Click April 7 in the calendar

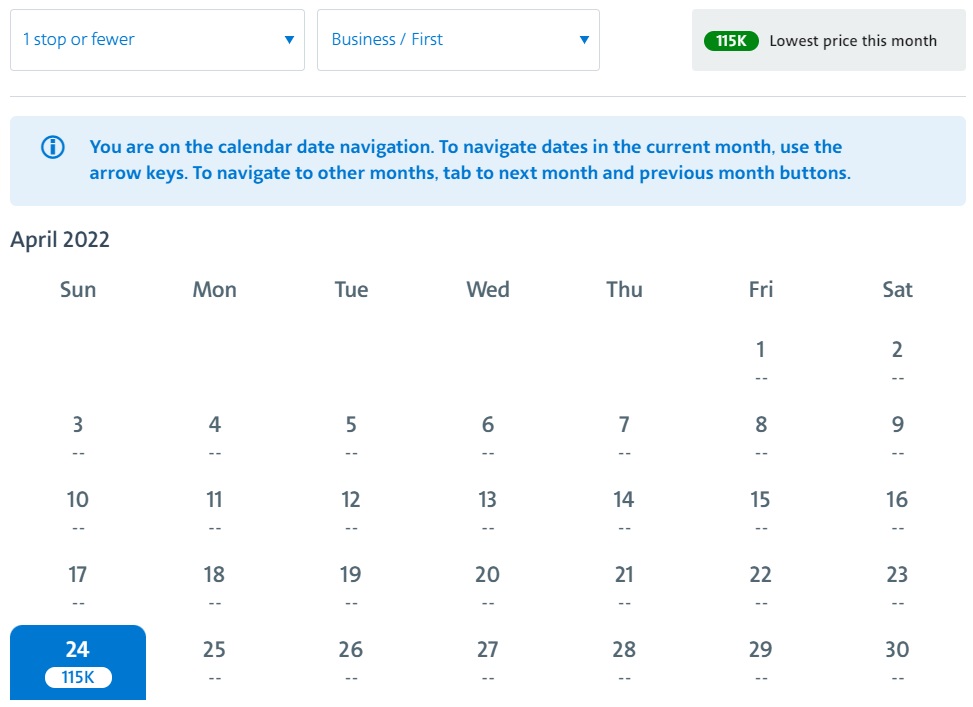624,437
